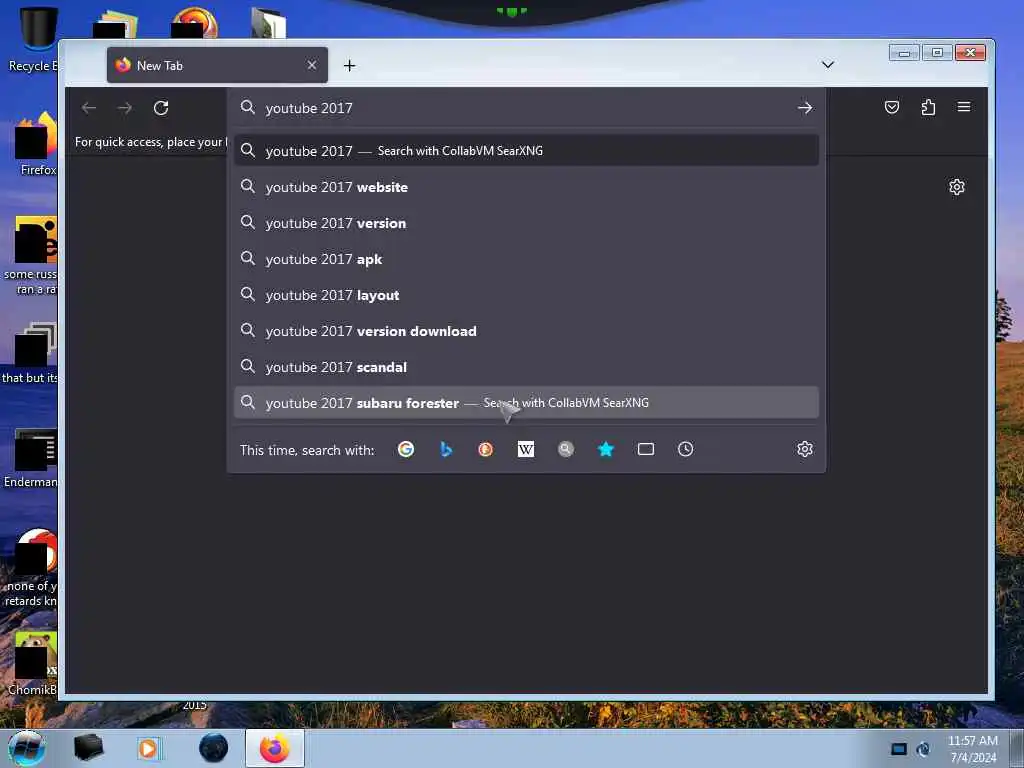Select the "some russ" desktop icon
Viewport: 1024px width, 768px height.
point(31,255)
